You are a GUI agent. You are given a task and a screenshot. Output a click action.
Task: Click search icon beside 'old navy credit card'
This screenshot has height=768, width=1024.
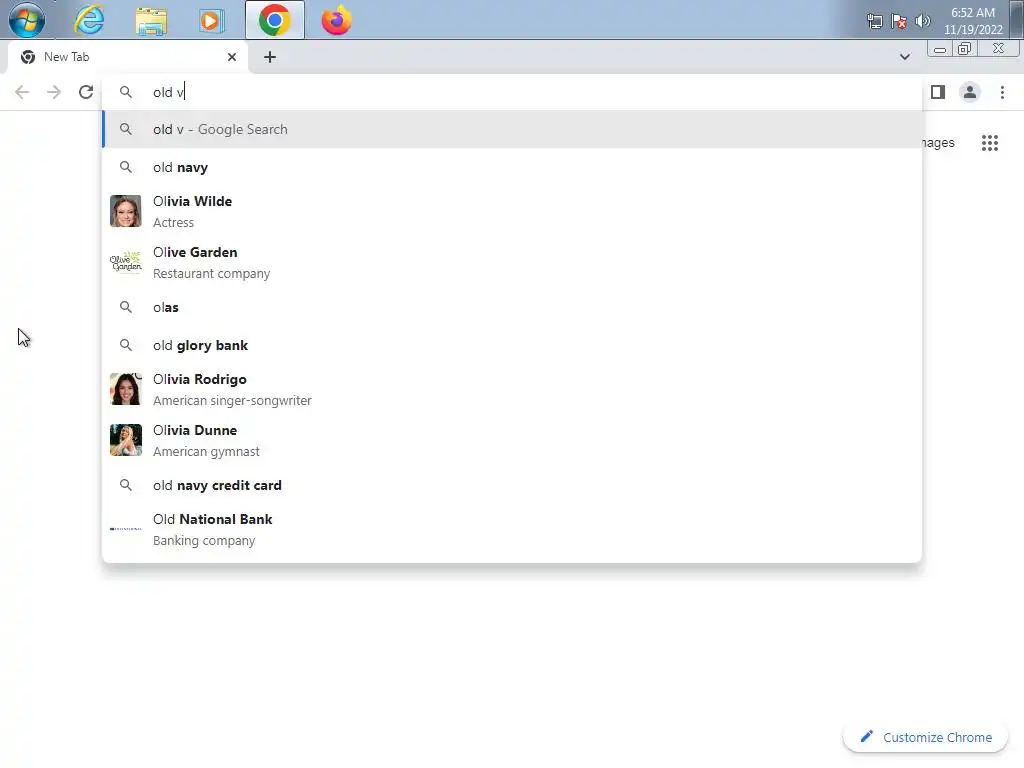pyautogui.click(x=125, y=485)
